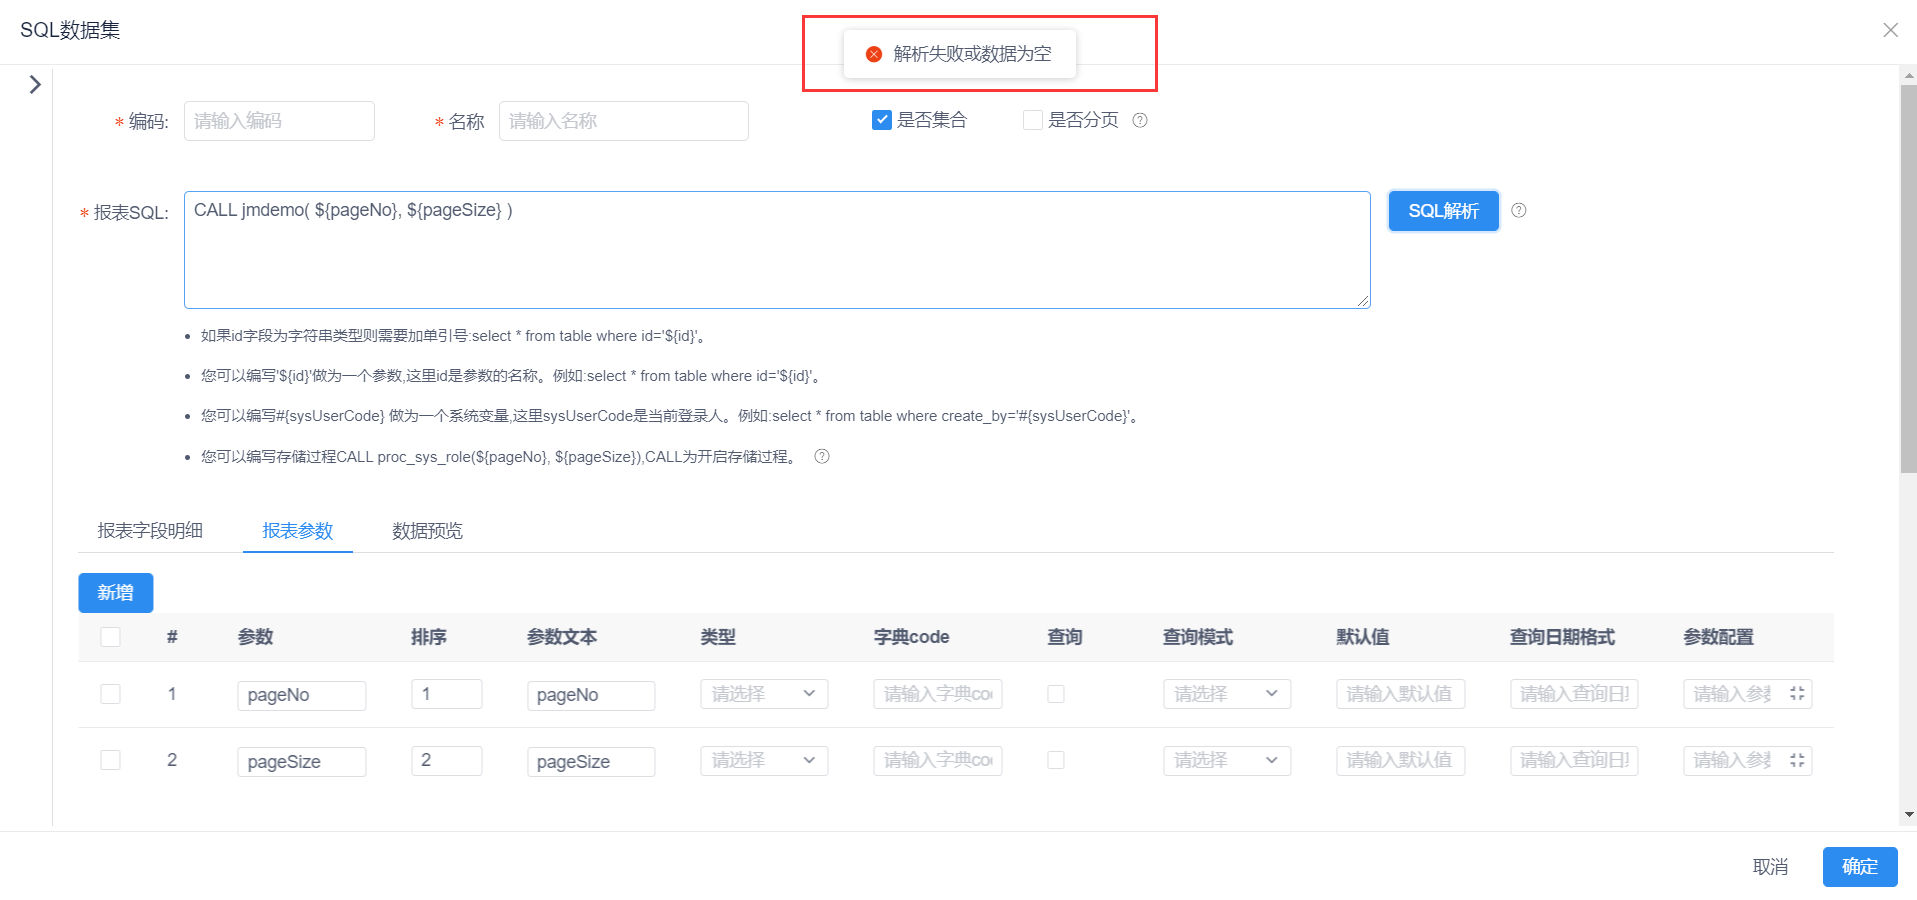Expand the left side panel arrow
Image resolution: width=1917 pixels, height=900 pixels.
(x=35, y=84)
